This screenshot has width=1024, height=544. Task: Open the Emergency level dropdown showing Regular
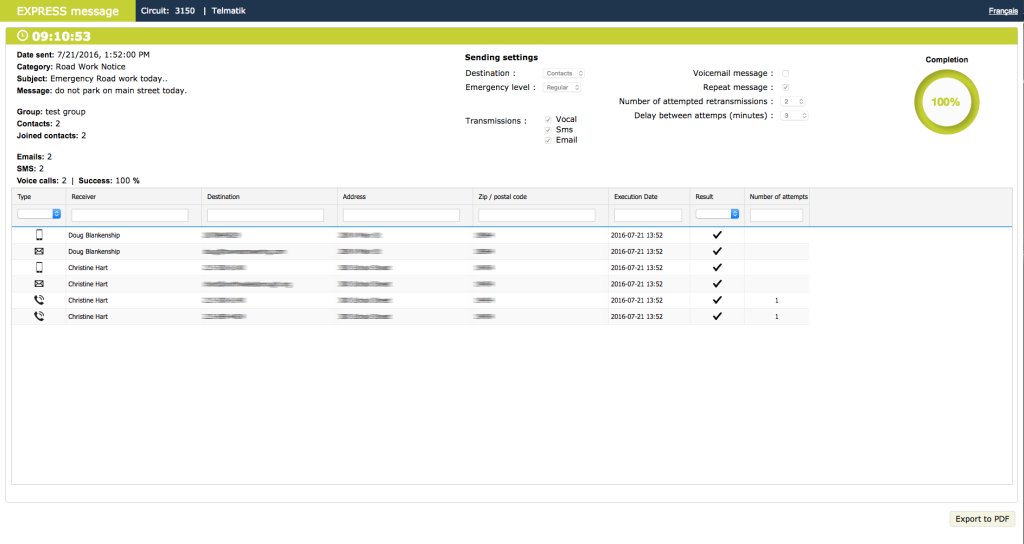562,88
